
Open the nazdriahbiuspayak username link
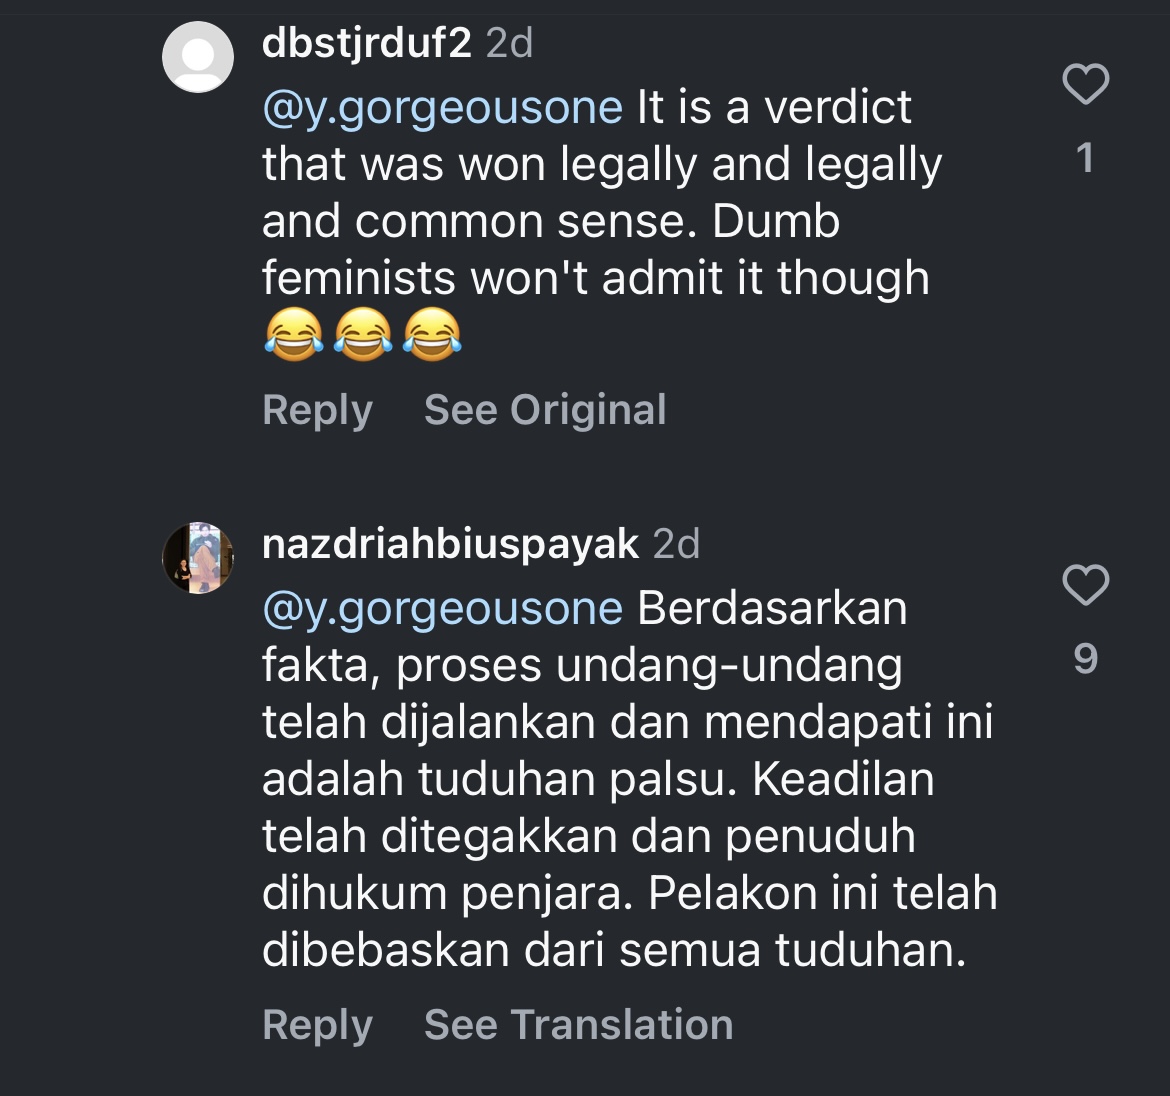[450, 544]
